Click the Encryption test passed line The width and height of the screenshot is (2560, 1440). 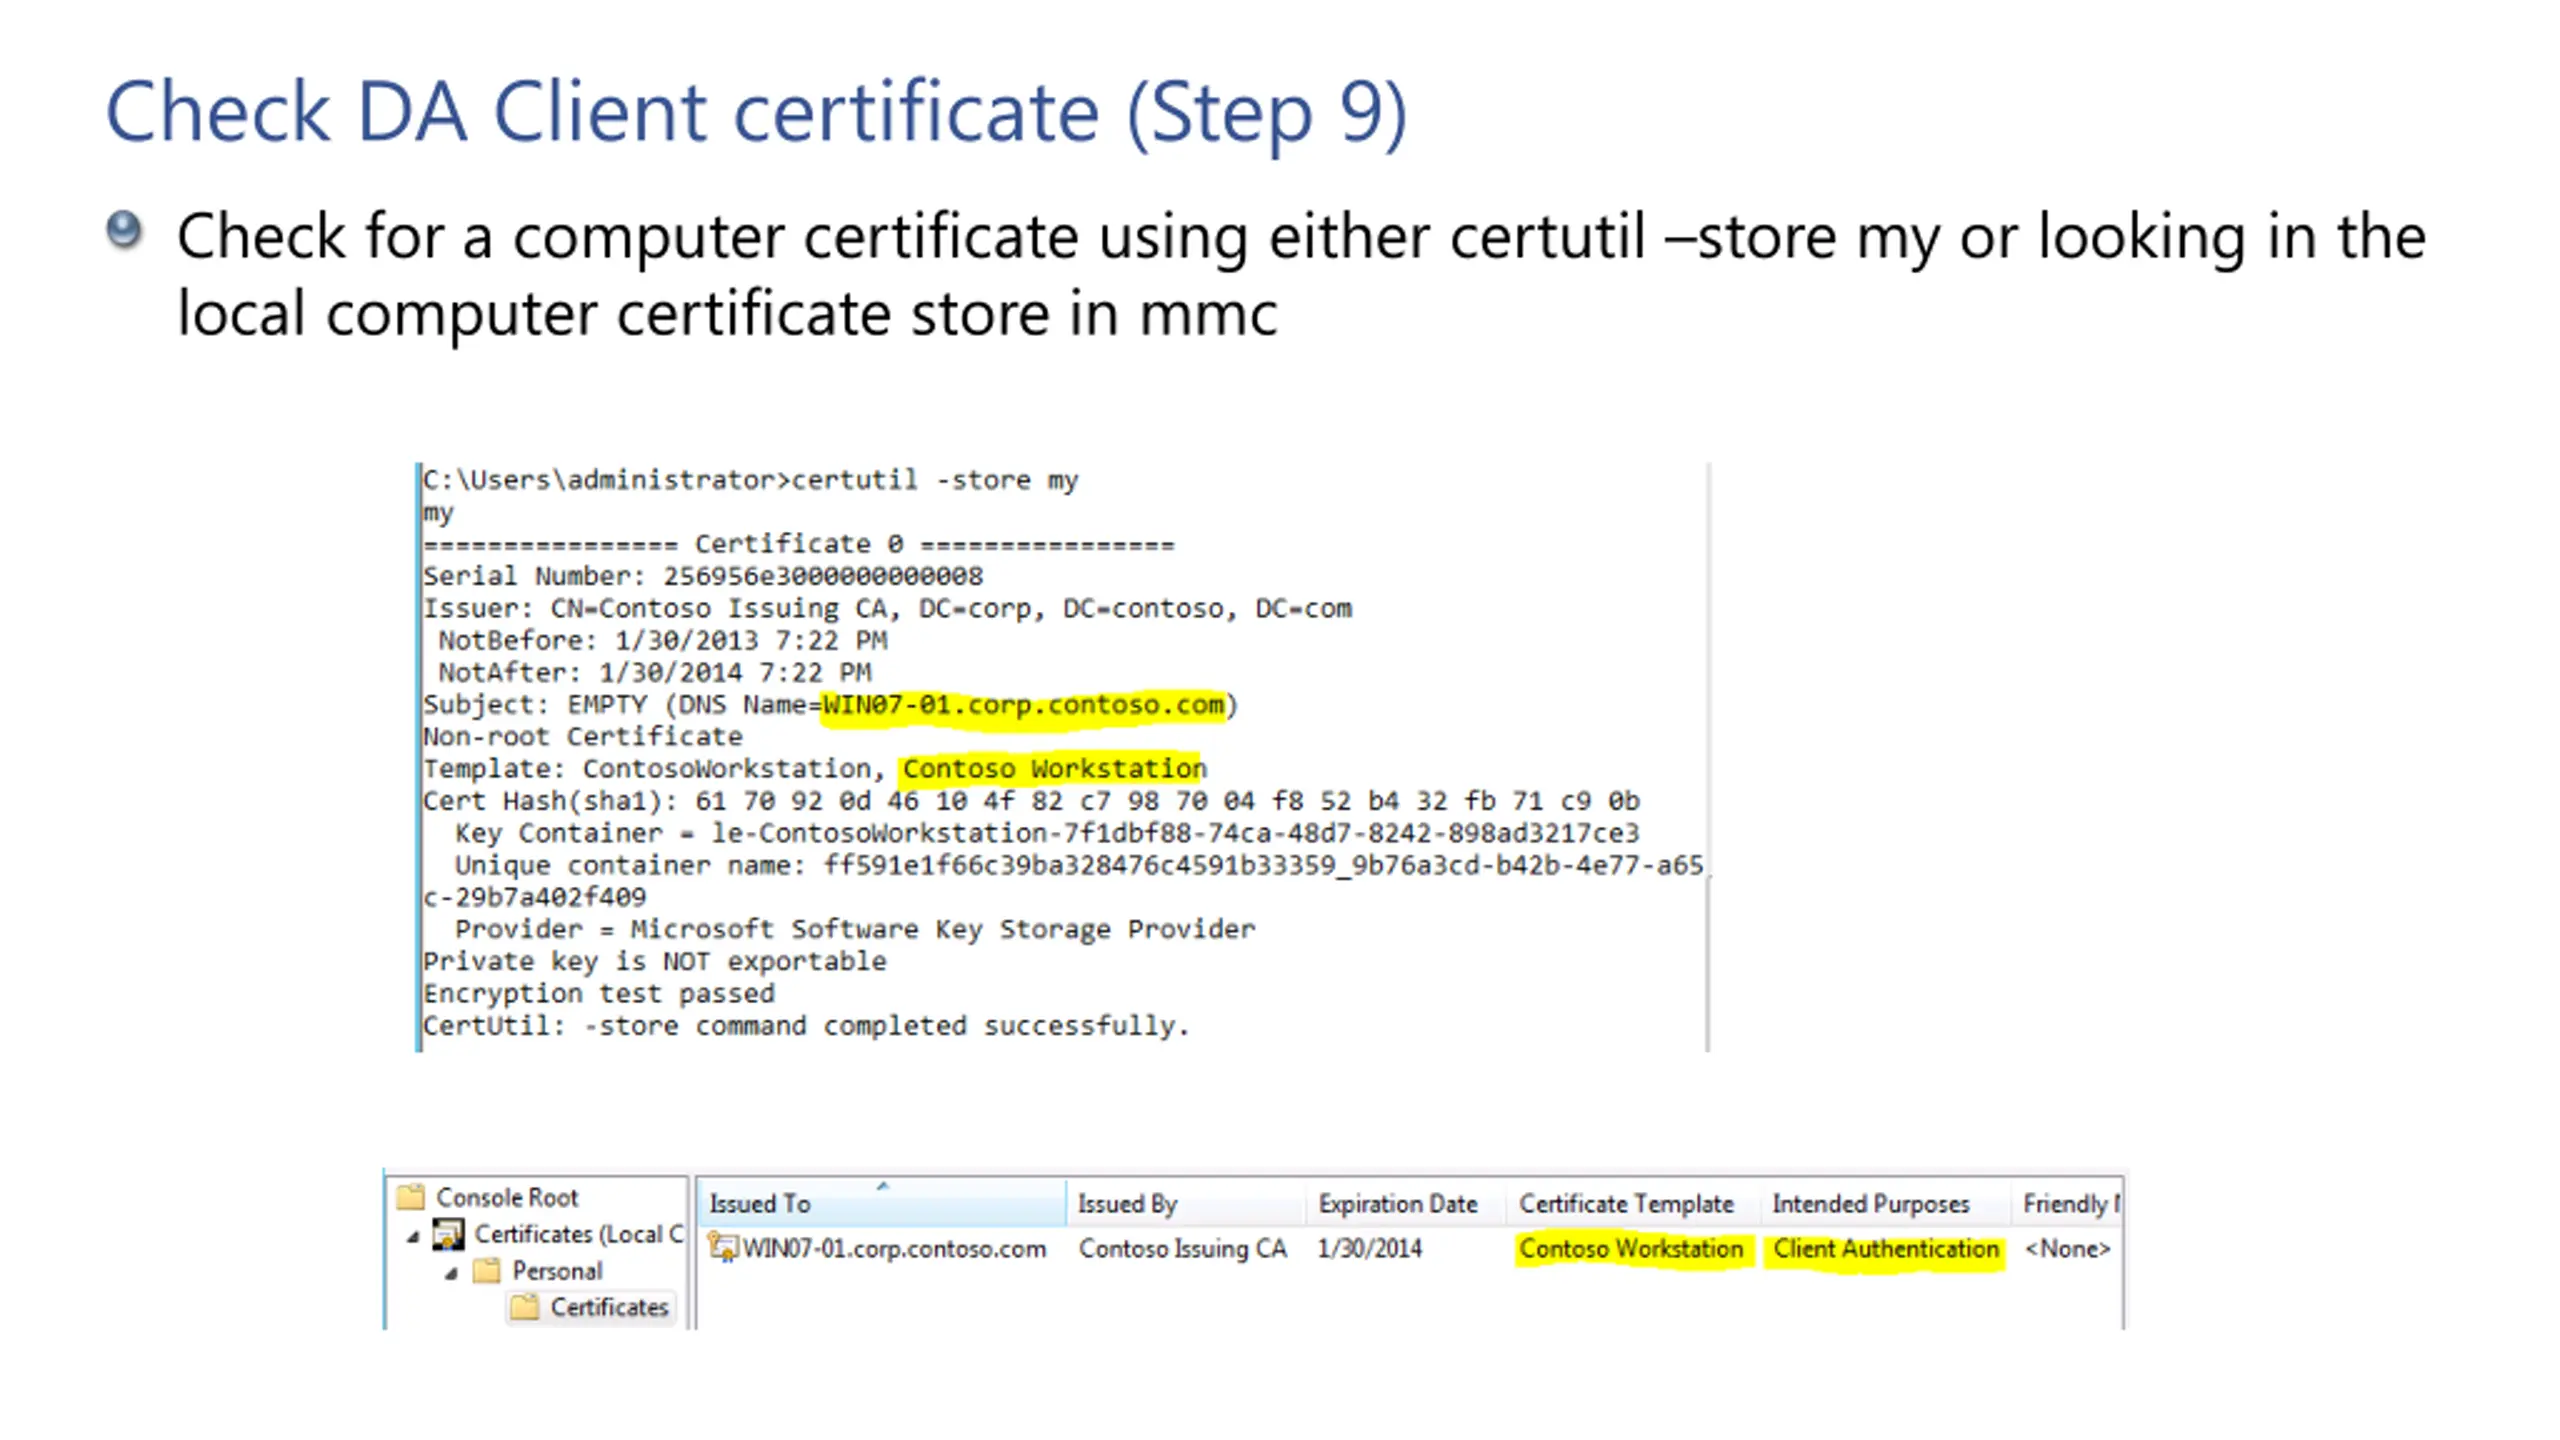[x=598, y=993]
